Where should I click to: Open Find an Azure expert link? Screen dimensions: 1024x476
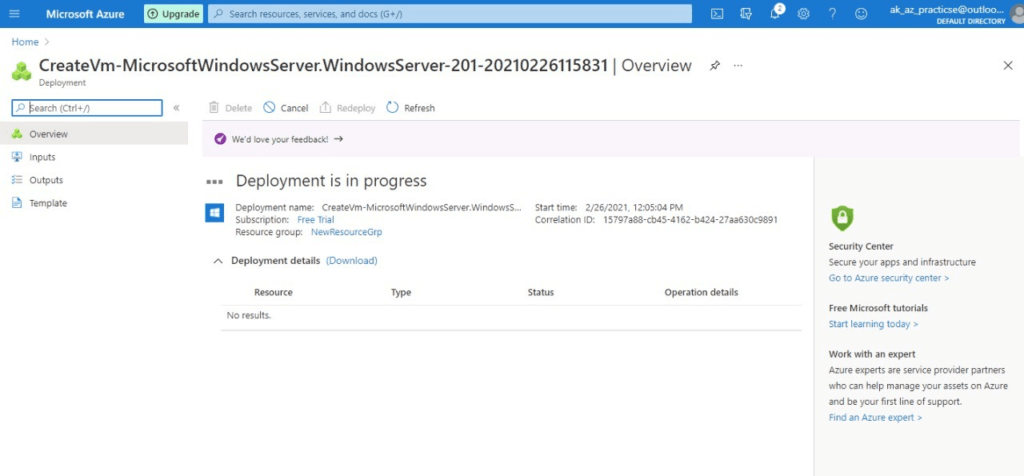(875, 417)
